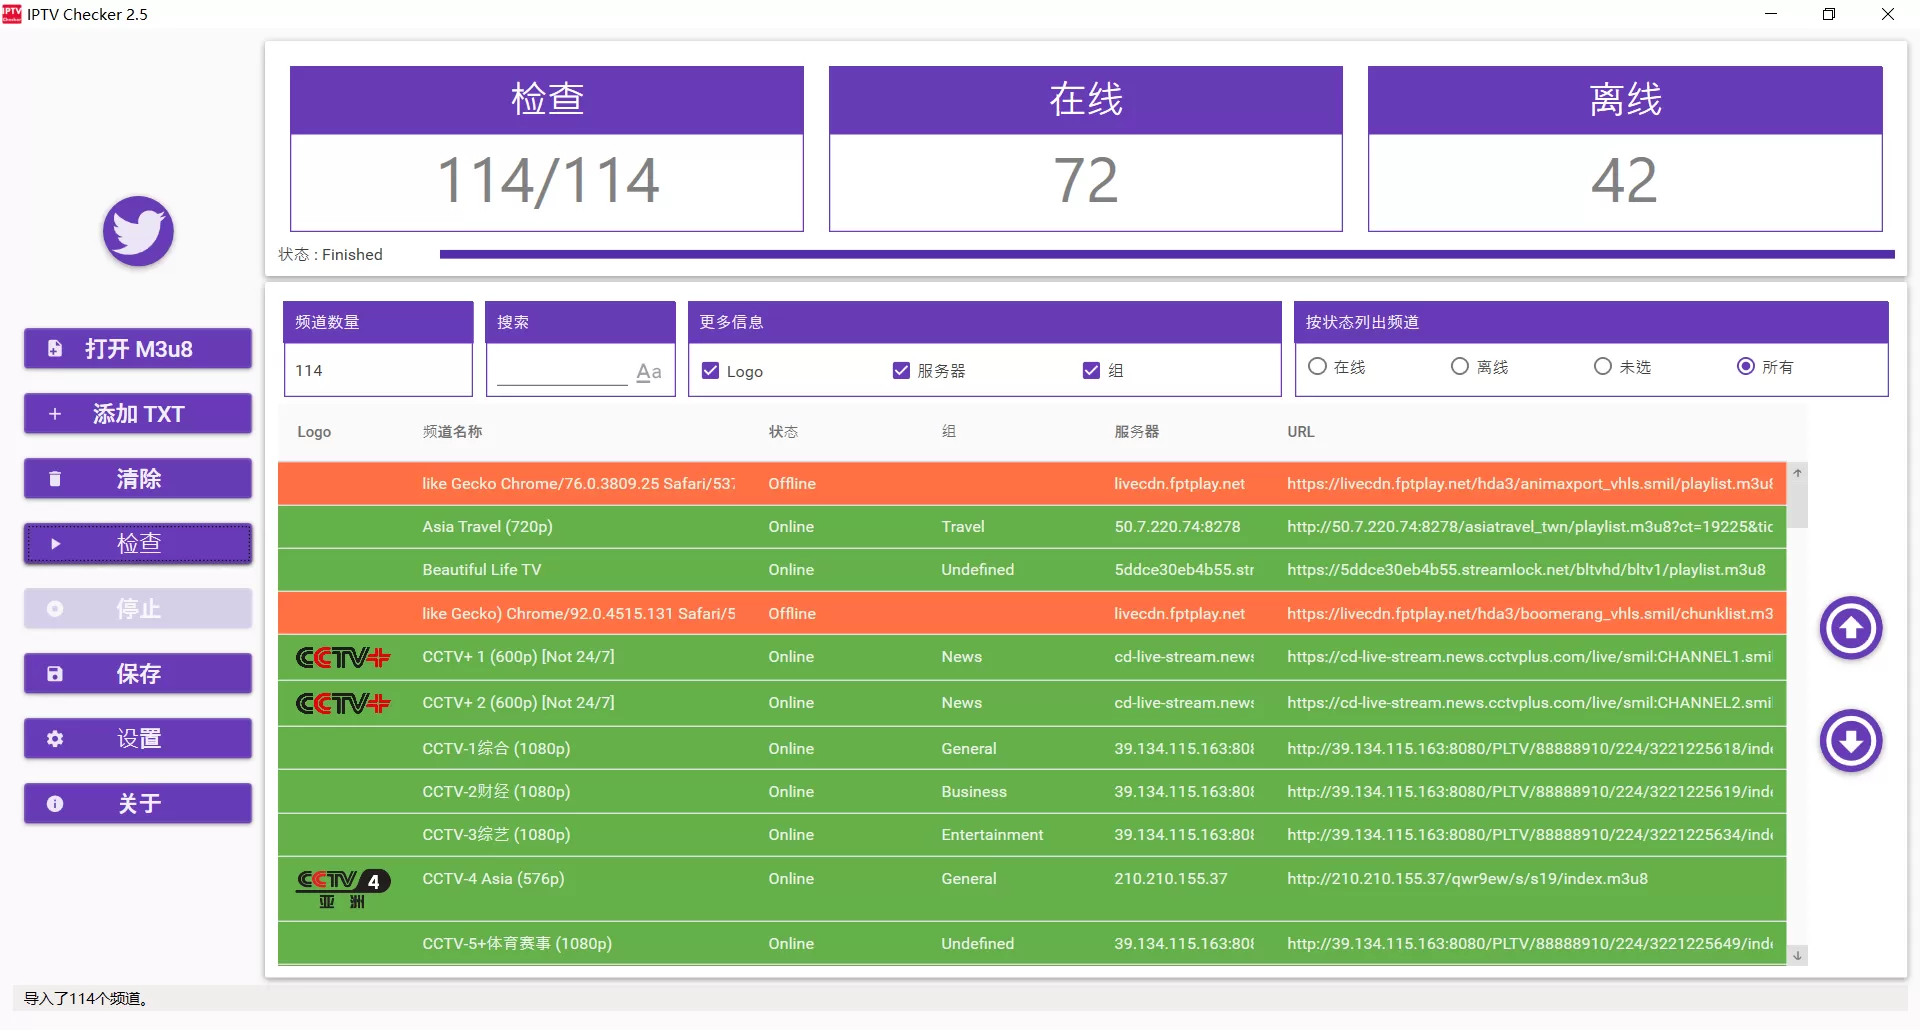Click the save (disk) icon on 保存
The height and width of the screenshot is (1030, 1920).
55,673
